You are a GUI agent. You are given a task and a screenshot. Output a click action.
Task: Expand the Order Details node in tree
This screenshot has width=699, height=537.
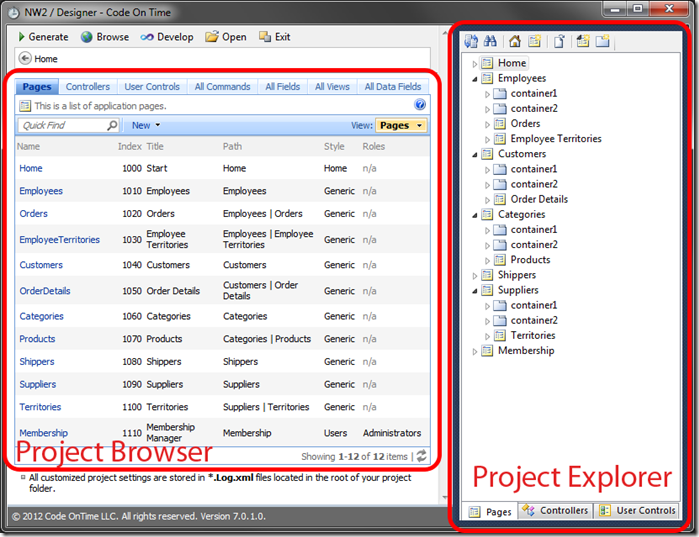click(x=487, y=200)
